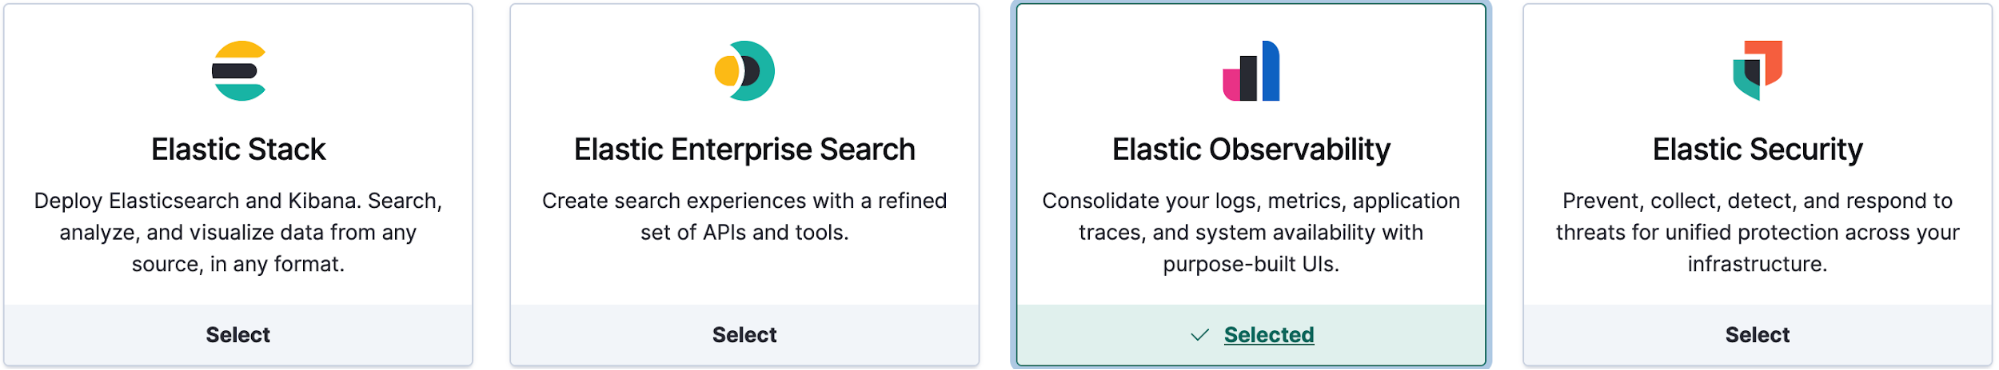1999x370 pixels.
Task: Select the Elastic Stack deployment option
Action: pos(238,335)
